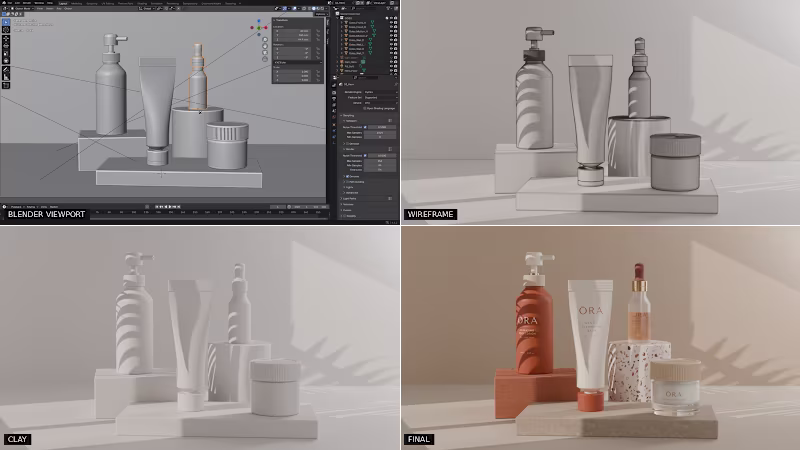
Task: Open the Modifiers properties tab icon
Action: click(334, 131)
